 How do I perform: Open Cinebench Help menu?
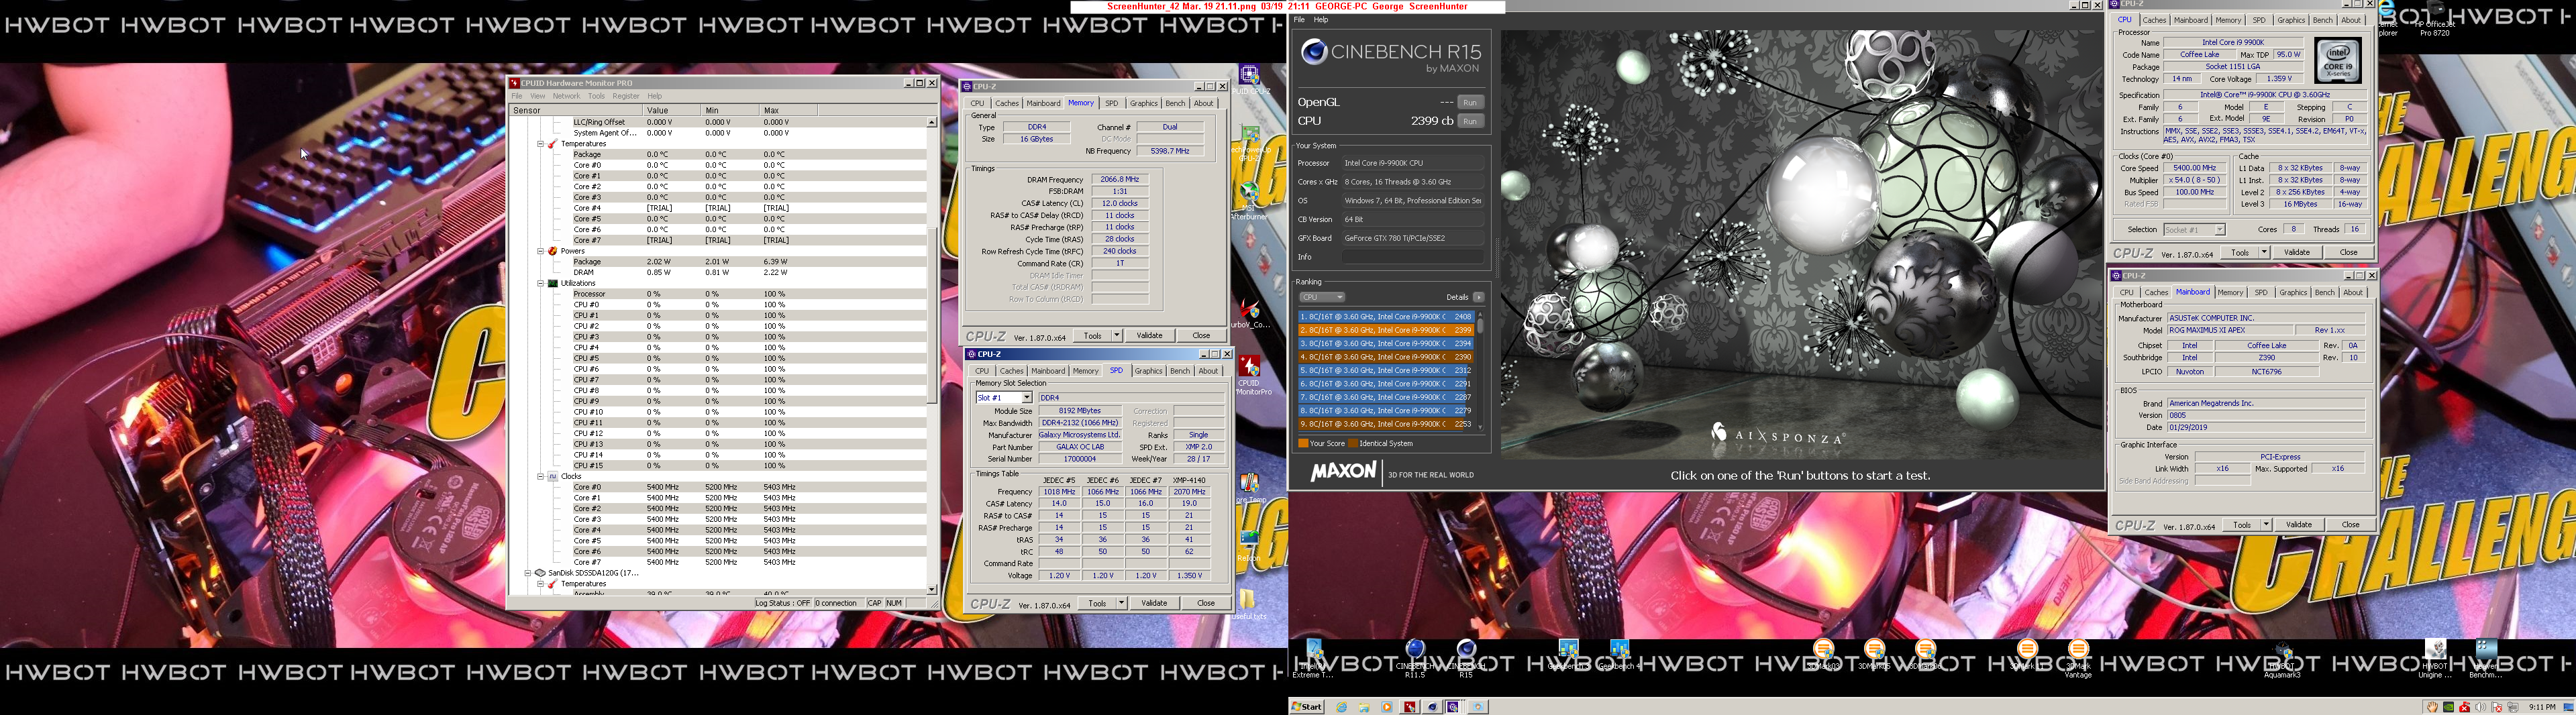click(x=1321, y=20)
